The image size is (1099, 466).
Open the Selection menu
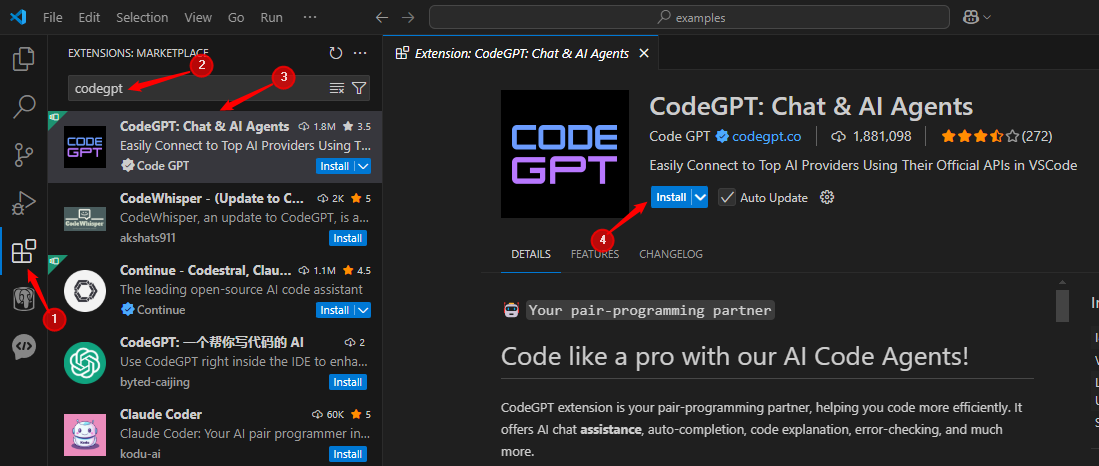pos(142,18)
